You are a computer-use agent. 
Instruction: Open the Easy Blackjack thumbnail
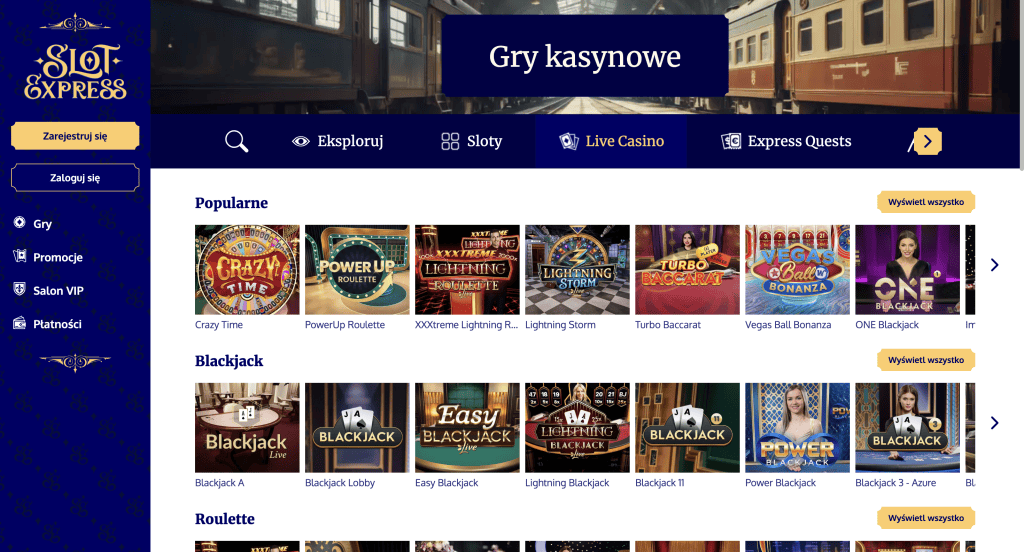coord(468,428)
